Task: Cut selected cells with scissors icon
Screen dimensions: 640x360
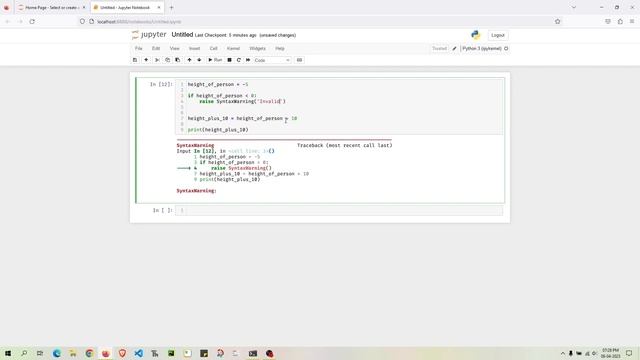Action: pos(157,60)
